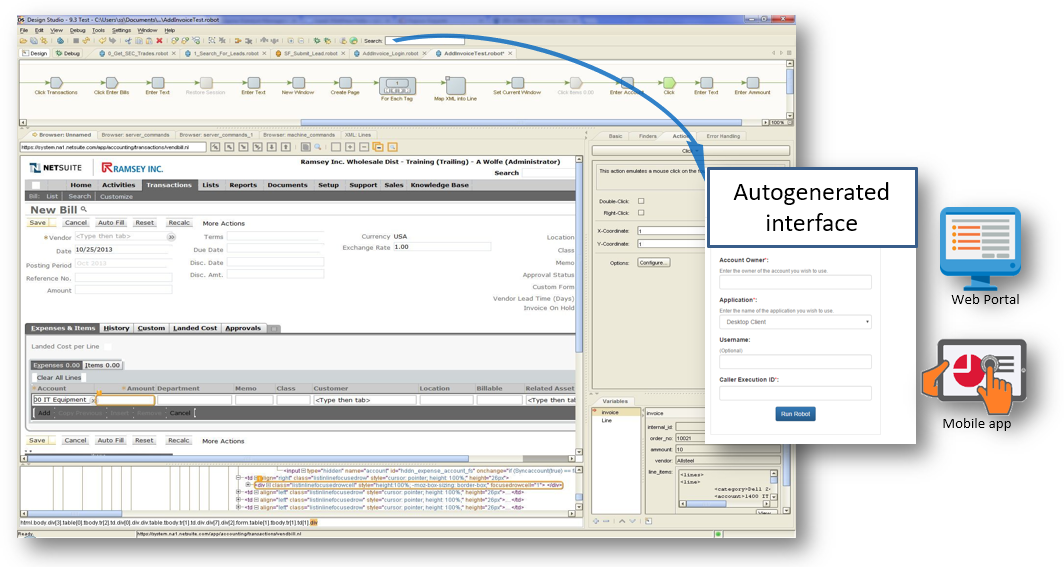Image resolution: width=1064 pixels, height=567 pixels.
Task: Open the Landed Cost subtab
Action: [195, 328]
